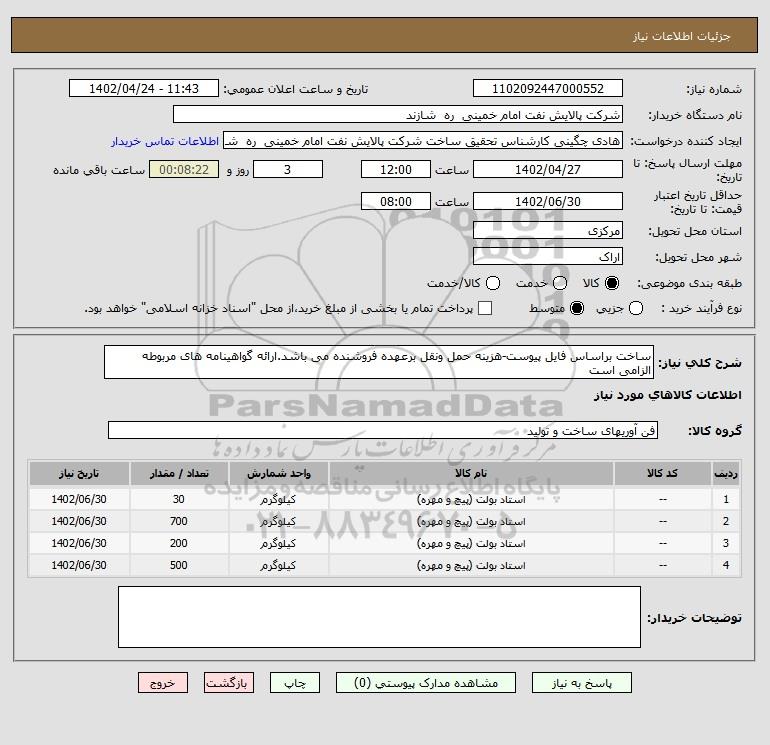Click the validity time 08:00 field
Image resolution: width=770 pixels, height=745 pixels.
(396, 201)
